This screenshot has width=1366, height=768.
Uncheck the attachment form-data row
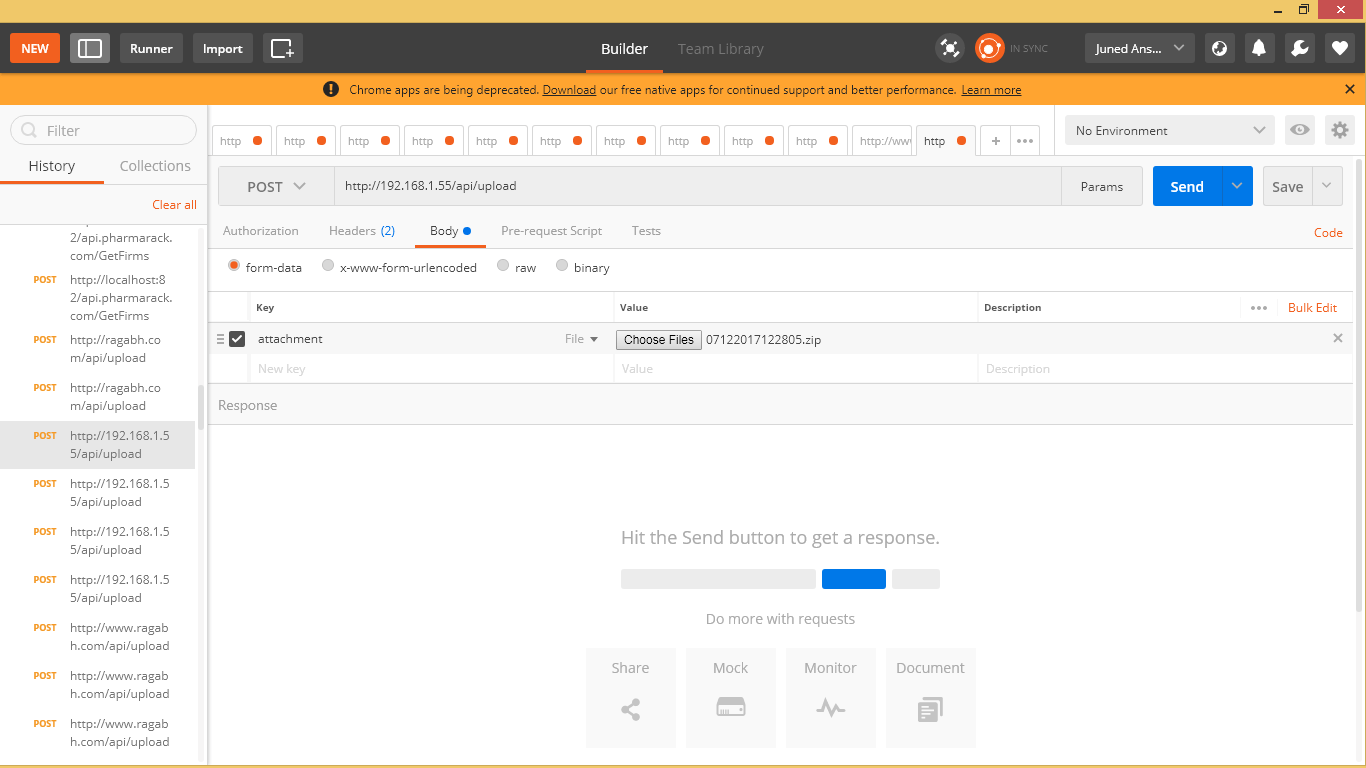(x=237, y=339)
